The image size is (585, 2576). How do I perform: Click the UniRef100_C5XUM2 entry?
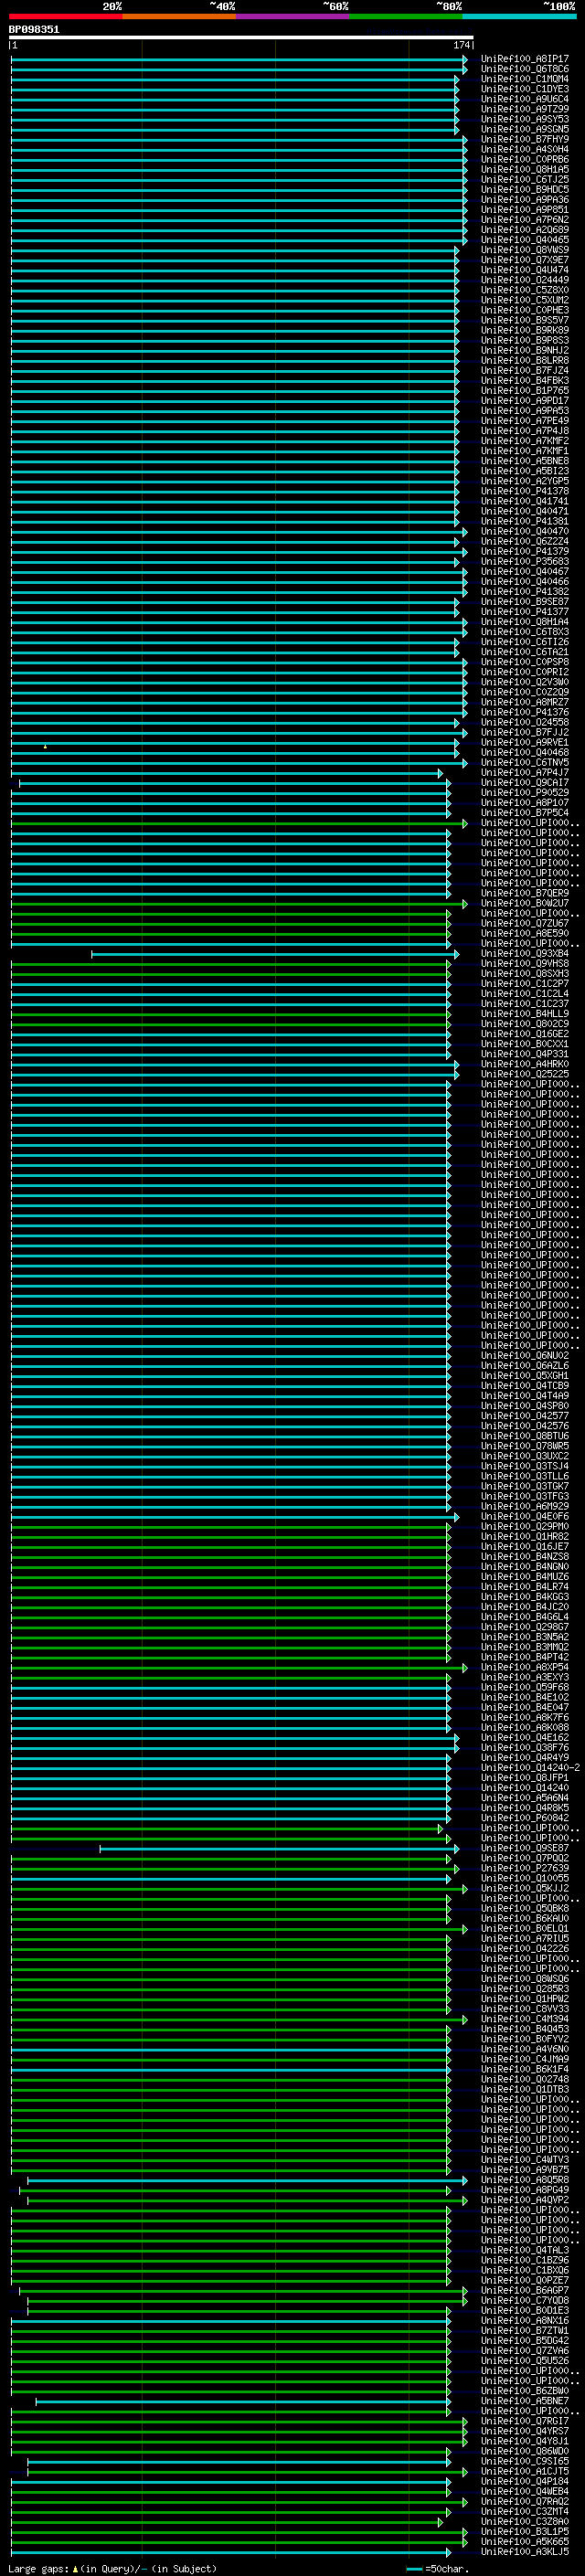click(524, 300)
